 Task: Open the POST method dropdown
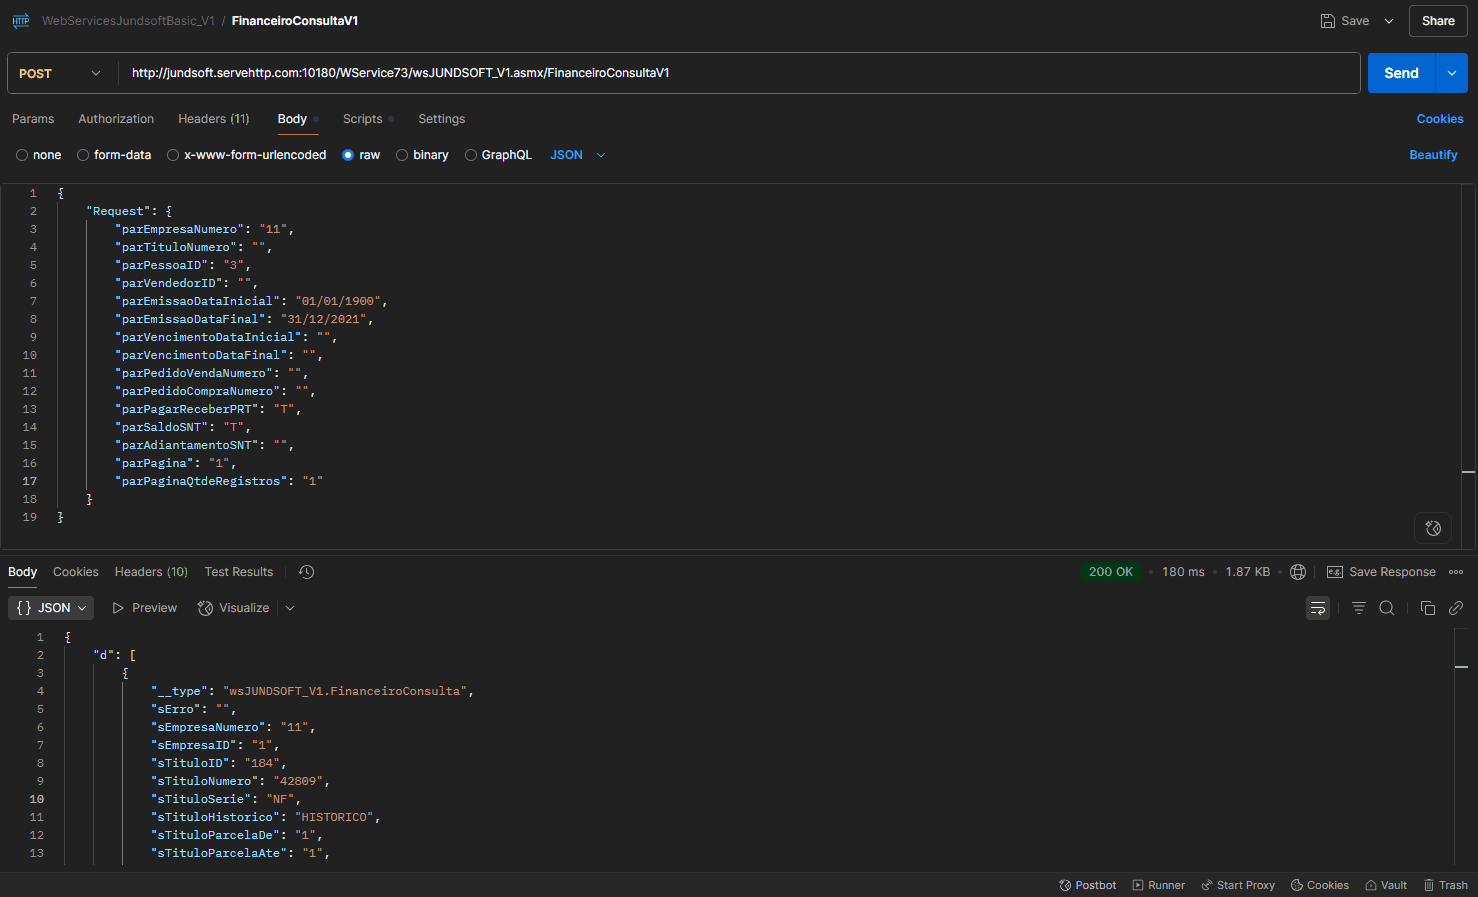click(60, 73)
